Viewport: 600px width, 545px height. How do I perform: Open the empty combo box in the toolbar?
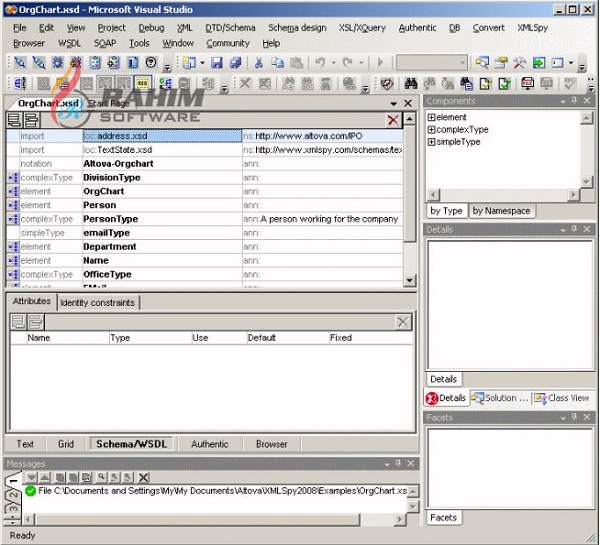pyautogui.click(x=463, y=62)
